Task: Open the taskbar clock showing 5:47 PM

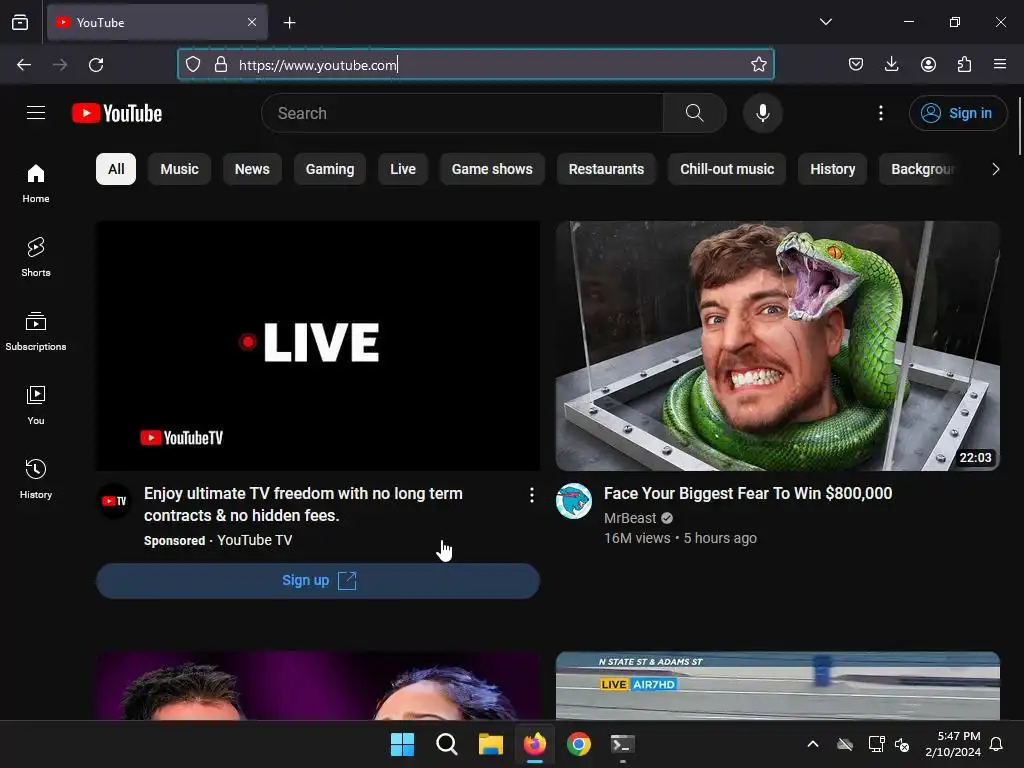Action: (953, 744)
